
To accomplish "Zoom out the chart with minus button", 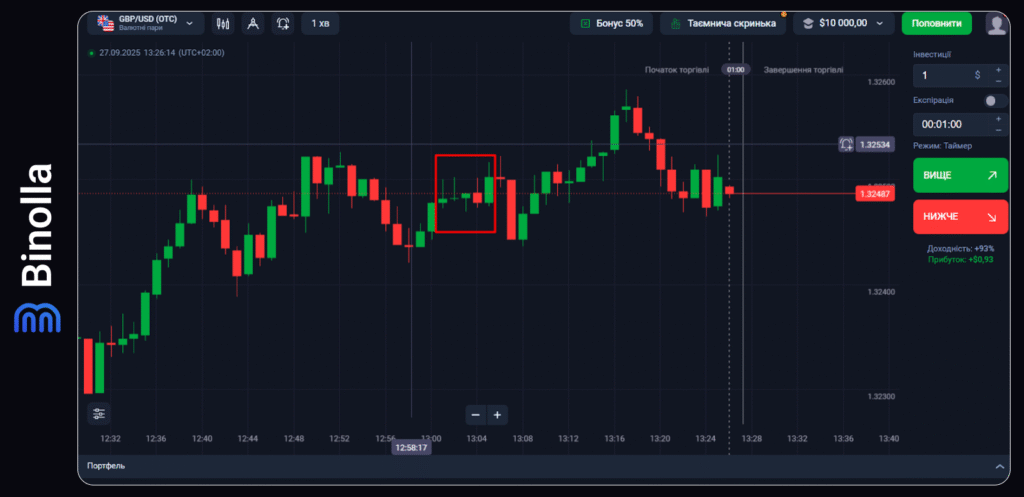I will 476,414.
